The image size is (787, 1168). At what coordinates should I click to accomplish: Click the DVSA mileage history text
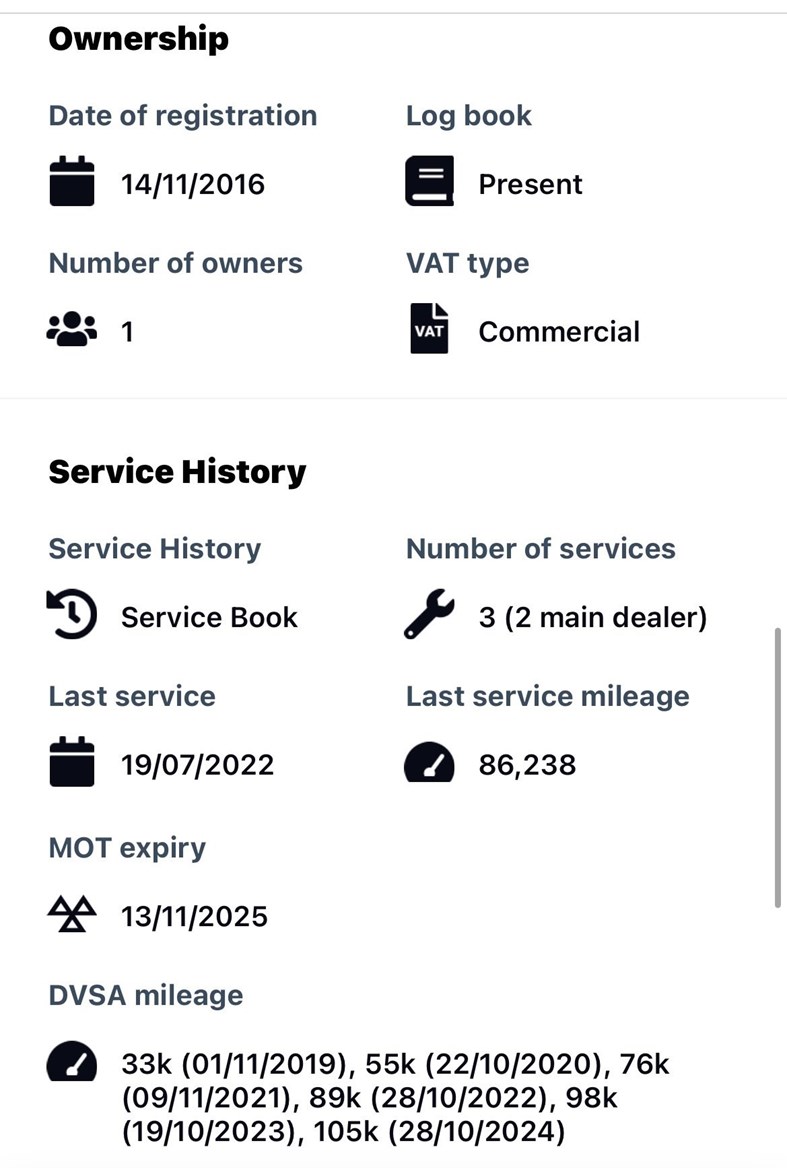coord(394,1097)
